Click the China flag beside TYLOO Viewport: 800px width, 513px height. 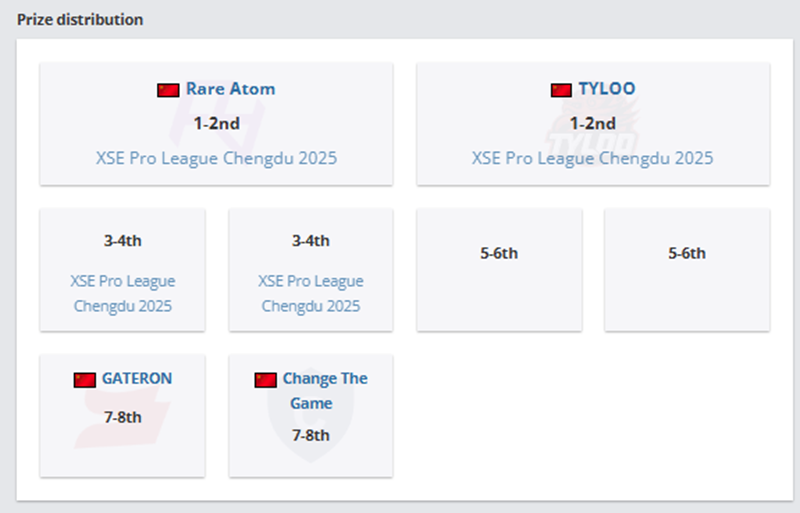click(x=561, y=90)
